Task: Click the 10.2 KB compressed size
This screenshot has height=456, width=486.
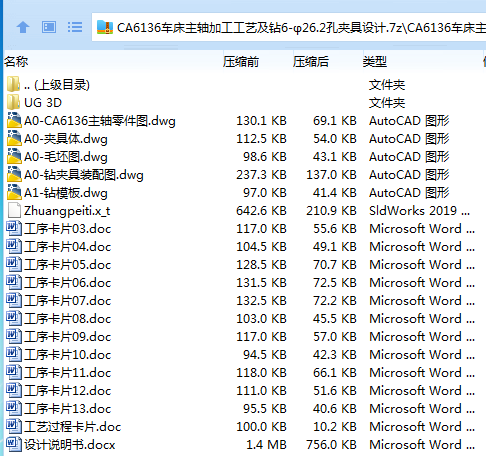Action: pos(335,427)
